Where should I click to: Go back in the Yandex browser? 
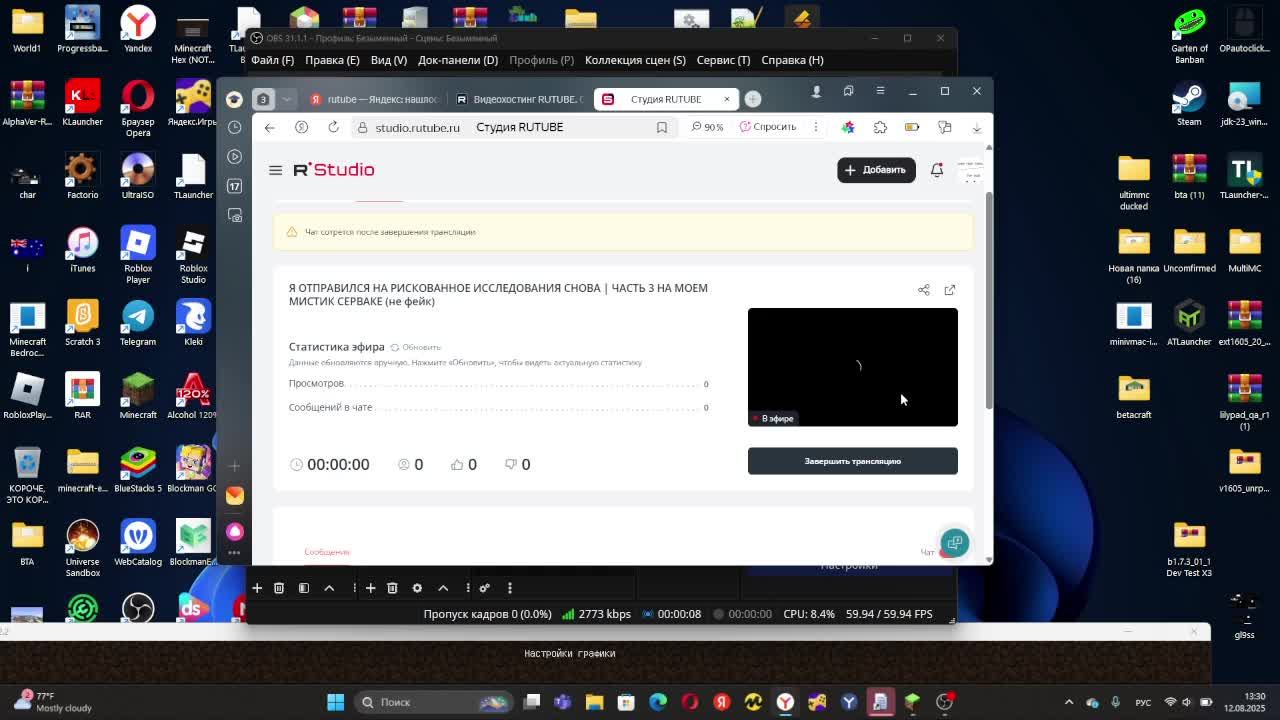coord(269,127)
